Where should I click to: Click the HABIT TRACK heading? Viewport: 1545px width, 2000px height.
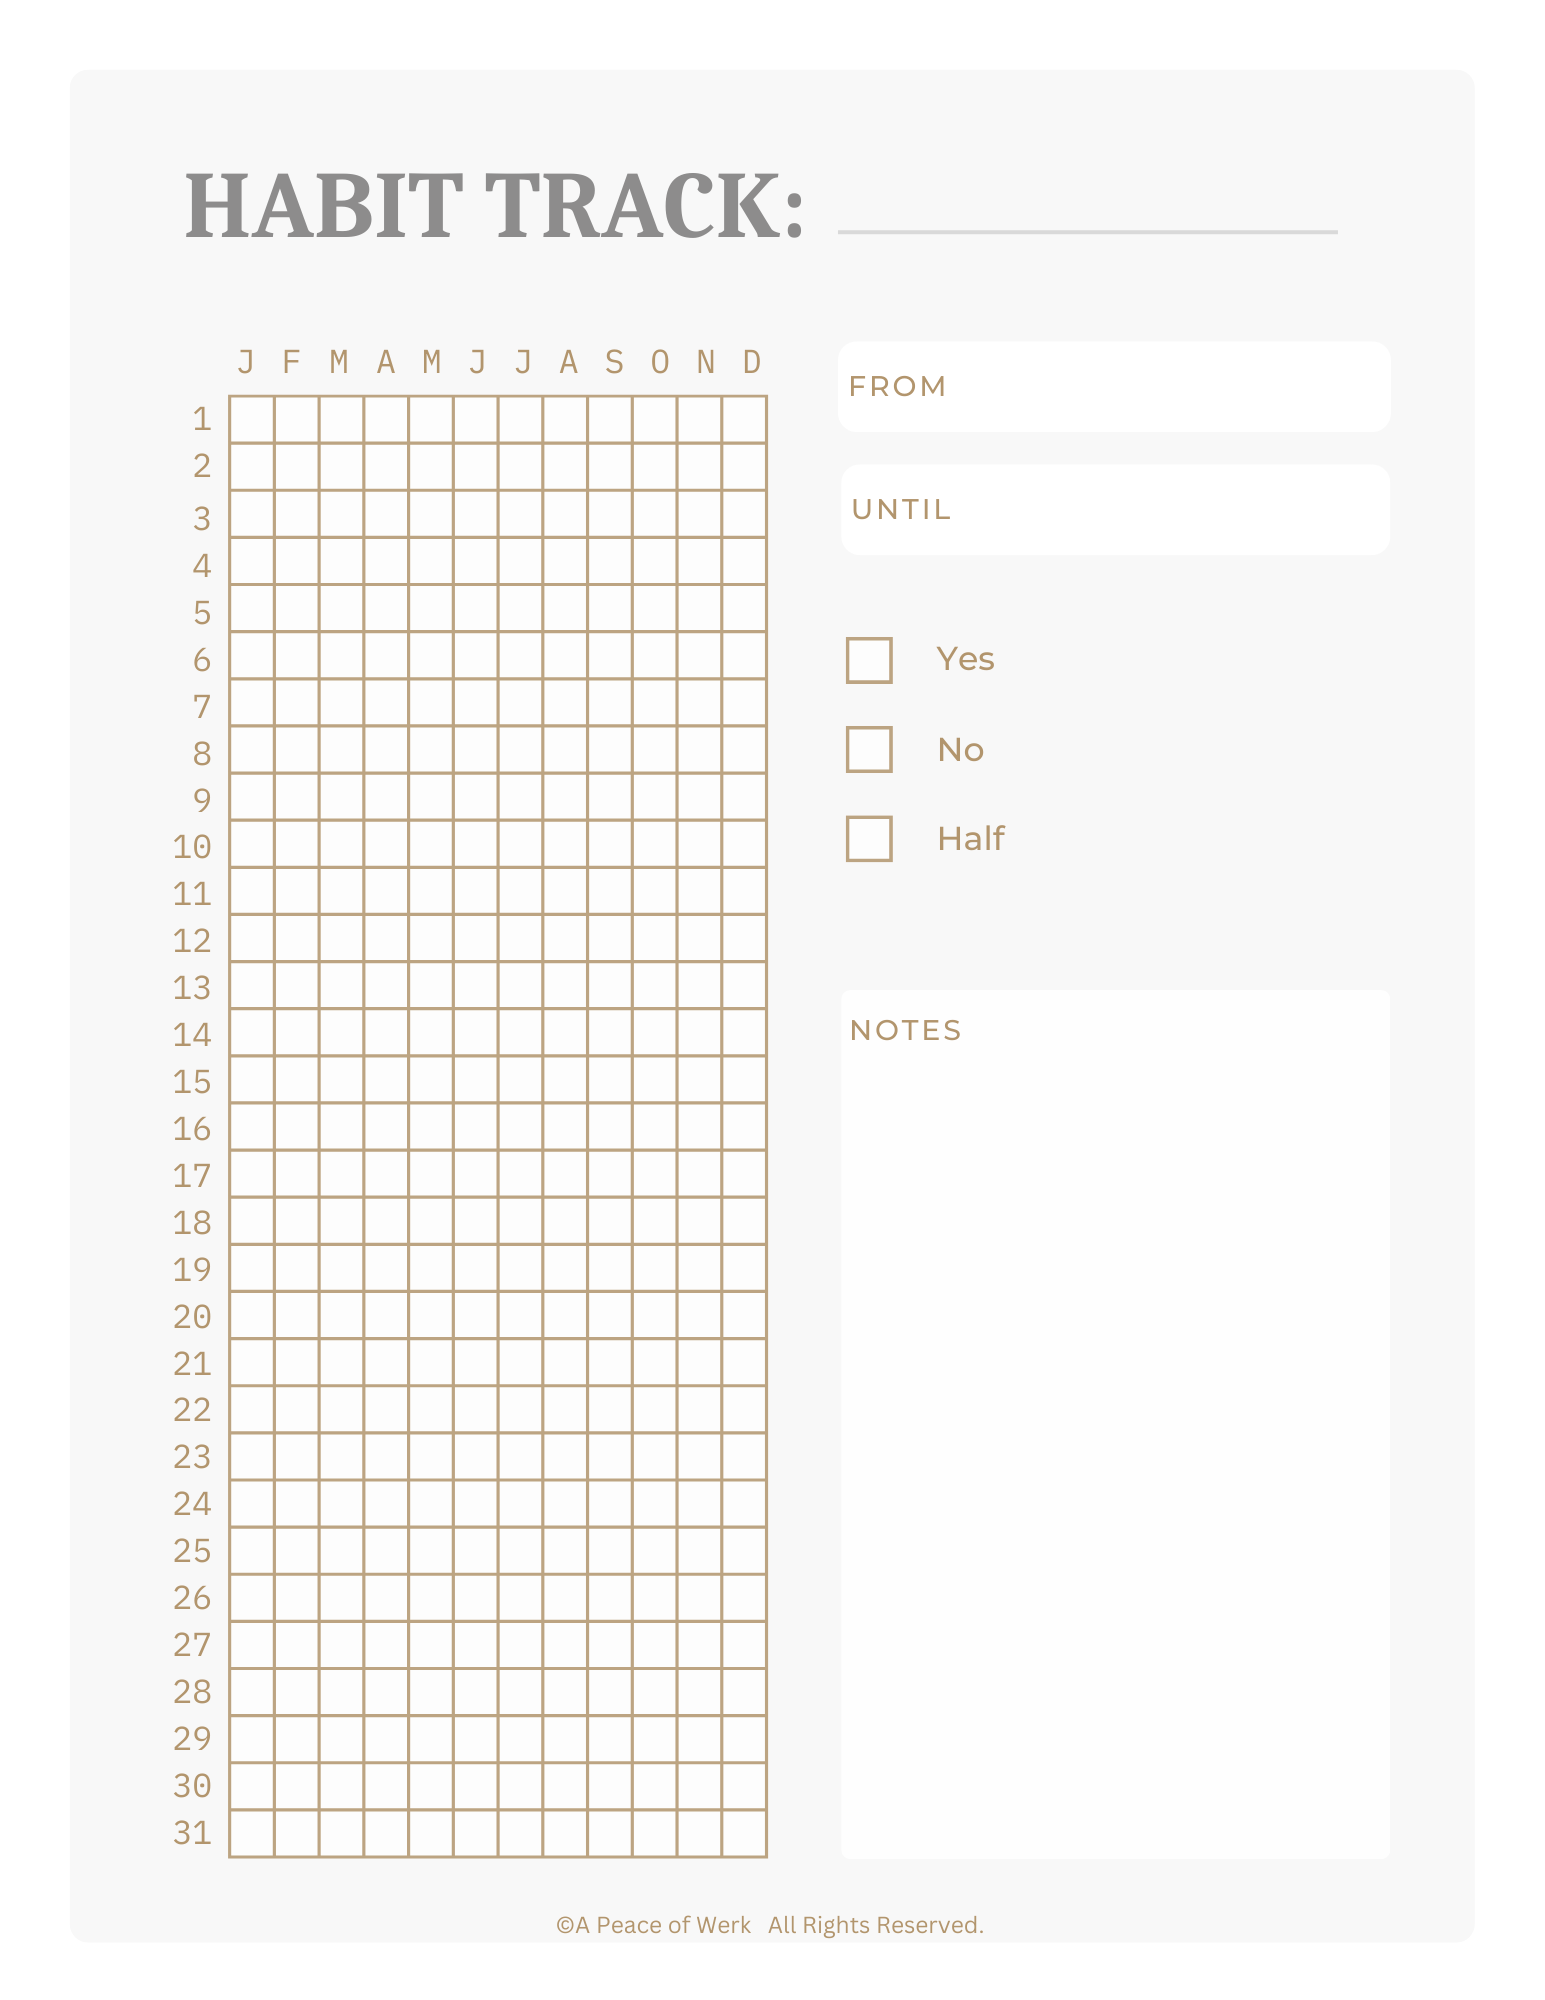point(494,206)
